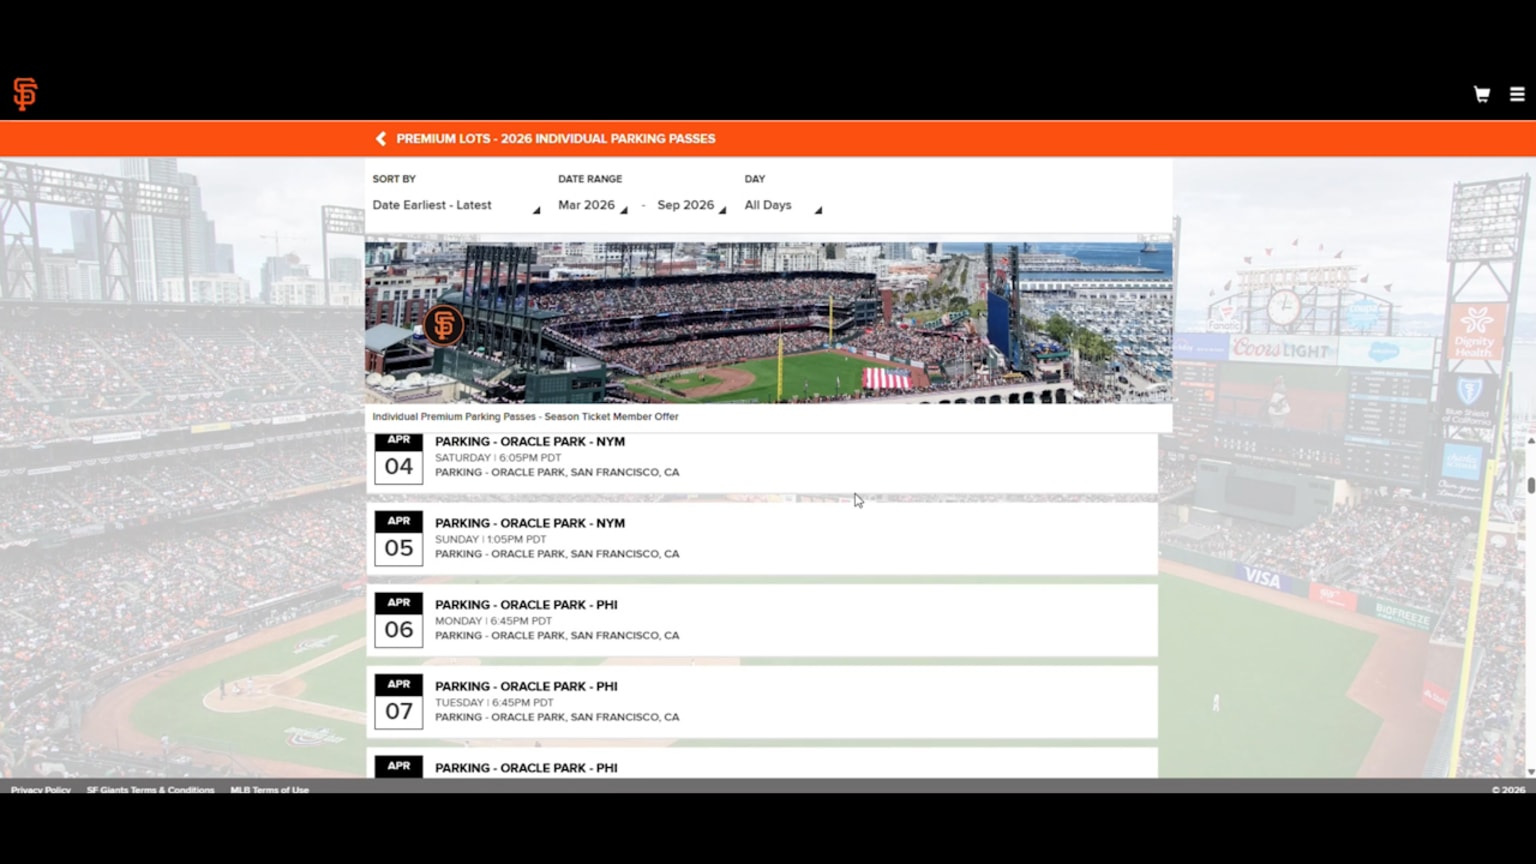Click the APR 05 date badge

[398, 538]
